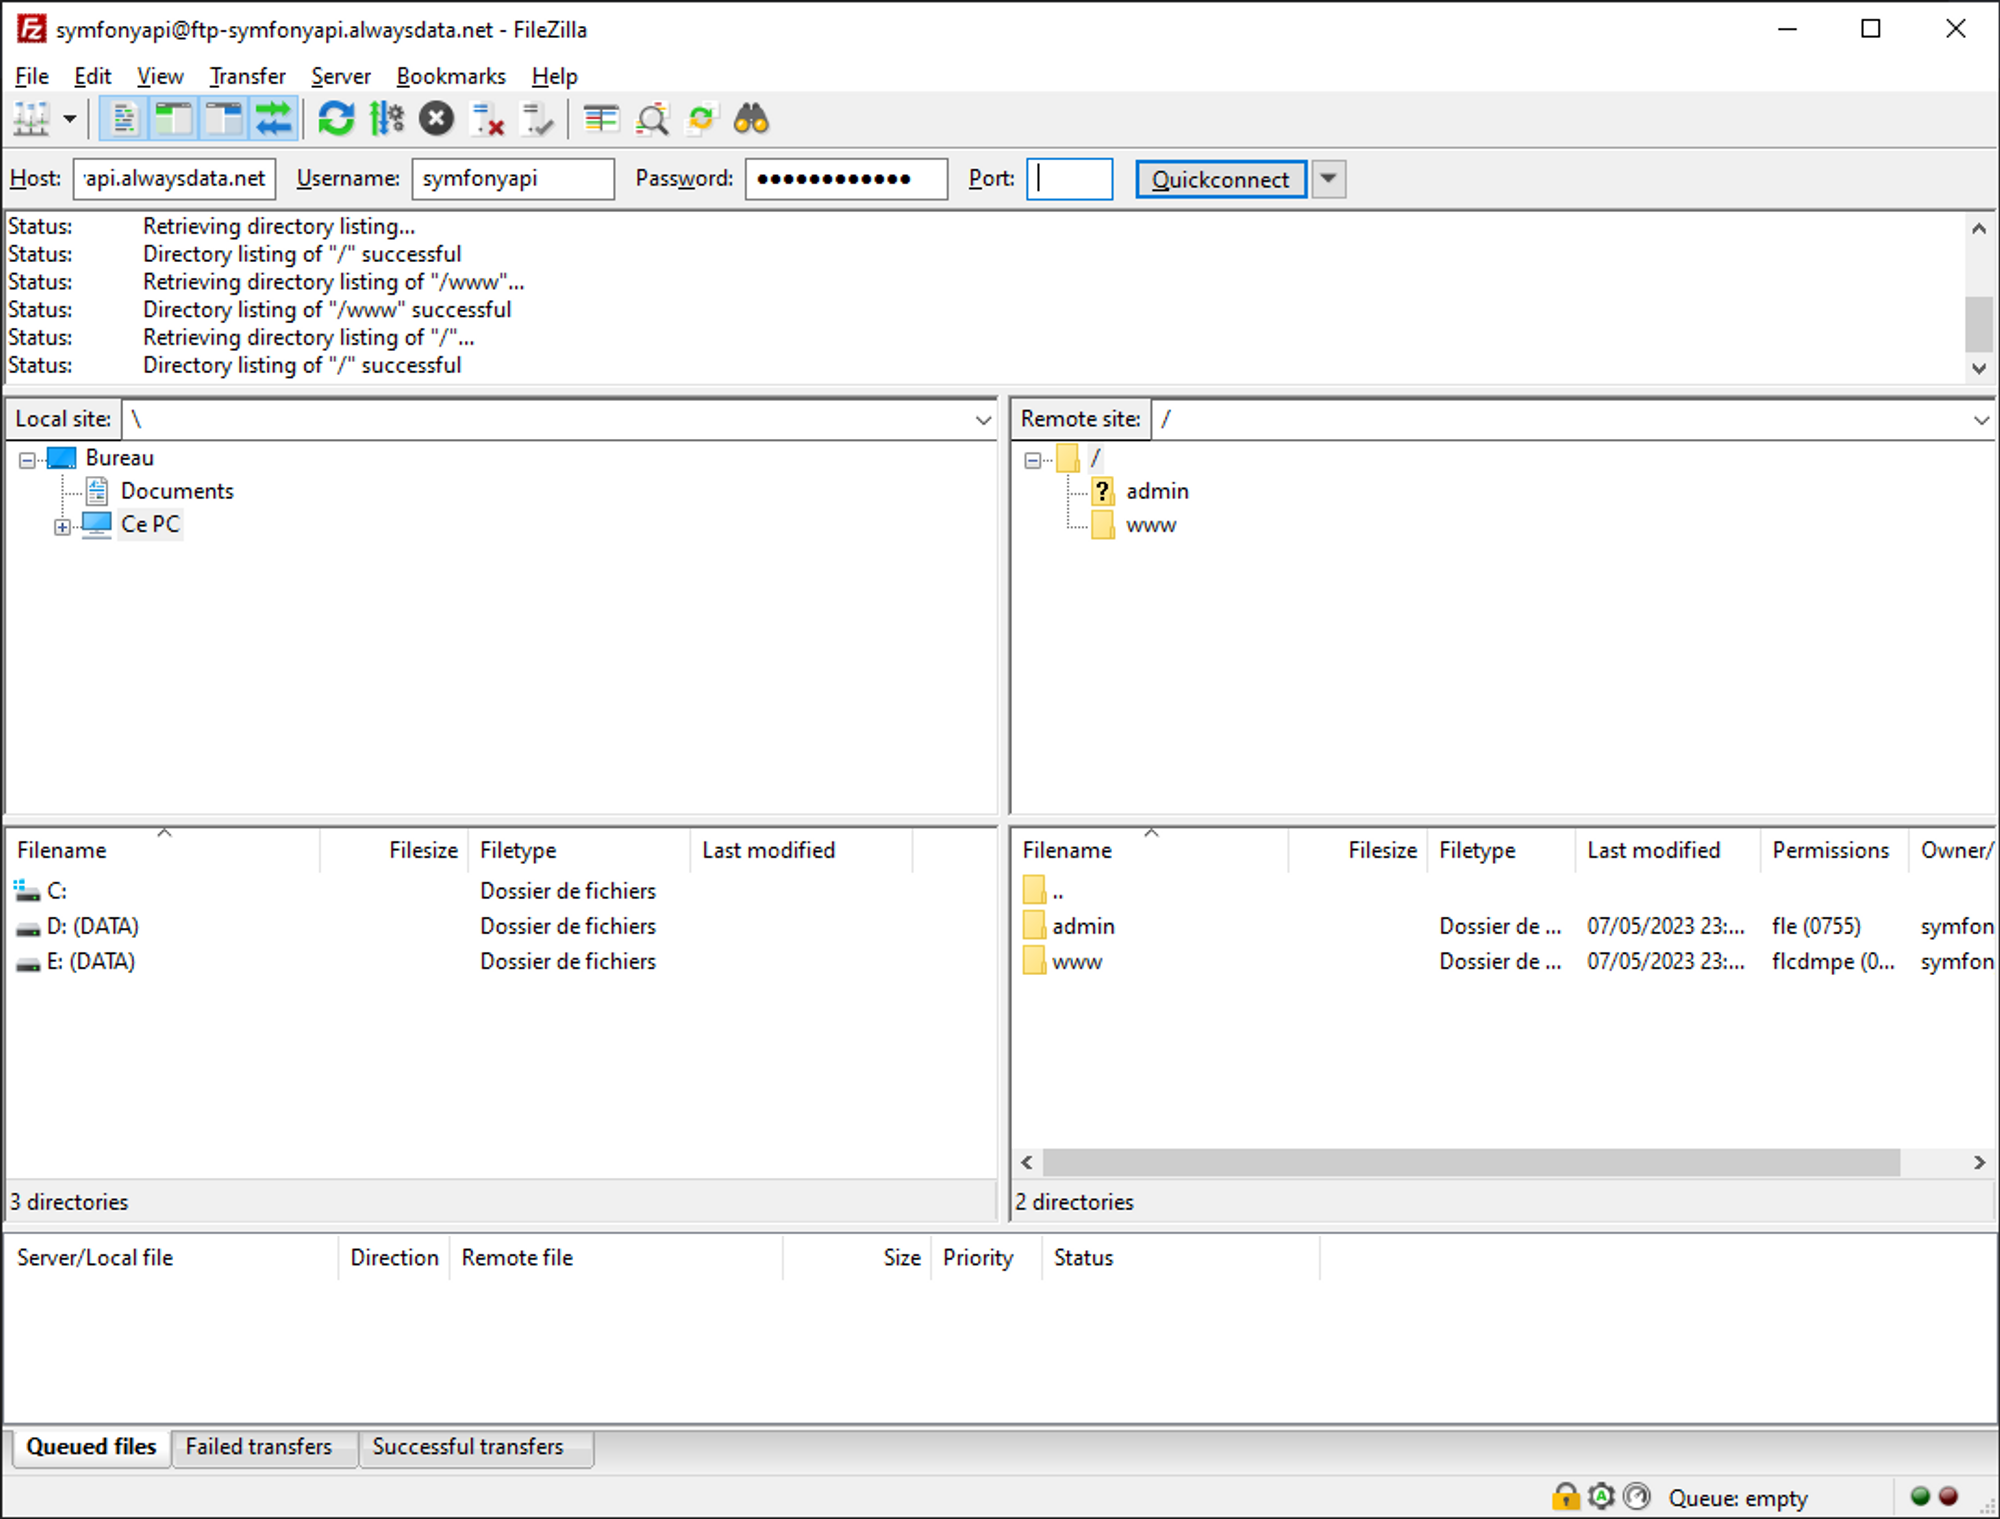Click remote list horizontal scrollbar
Screen dimensions: 2000x1519
[x=1471, y=1162]
